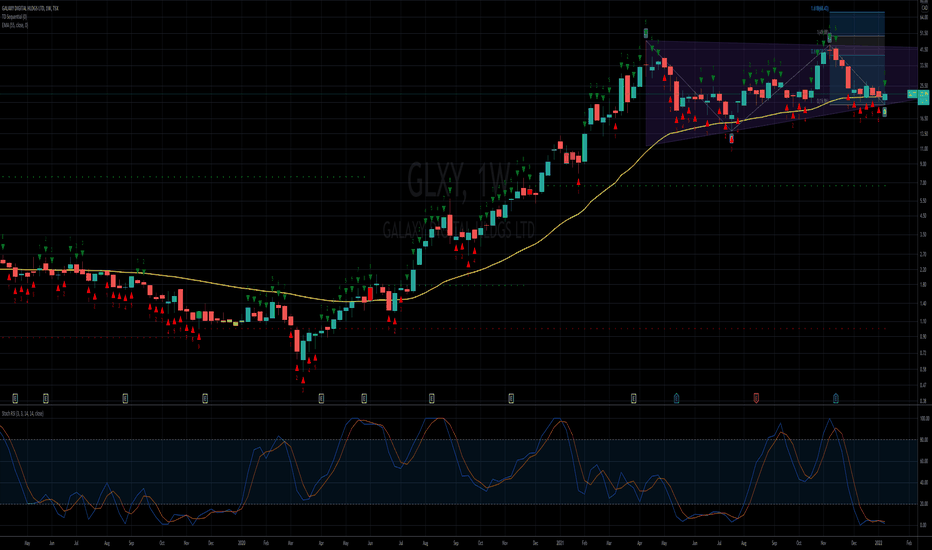Click the 2020 label on time axis
Viewport: 932px width, 550px height.
(x=241, y=543)
